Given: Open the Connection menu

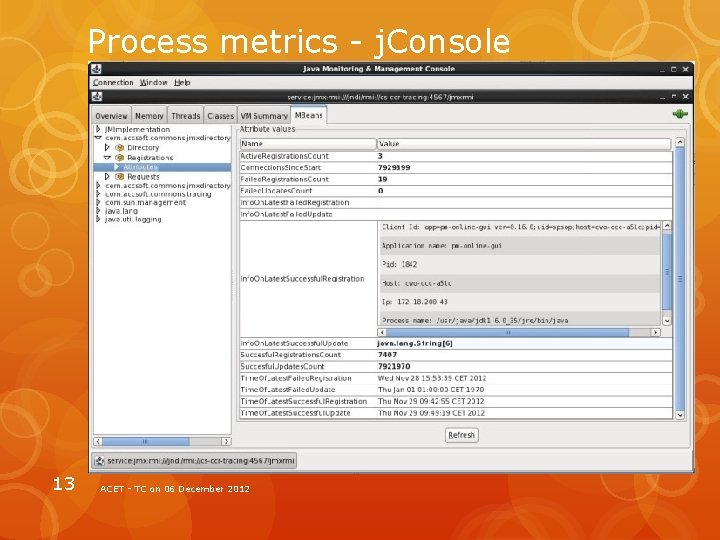Looking at the screenshot, I should click(x=113, y=83).
